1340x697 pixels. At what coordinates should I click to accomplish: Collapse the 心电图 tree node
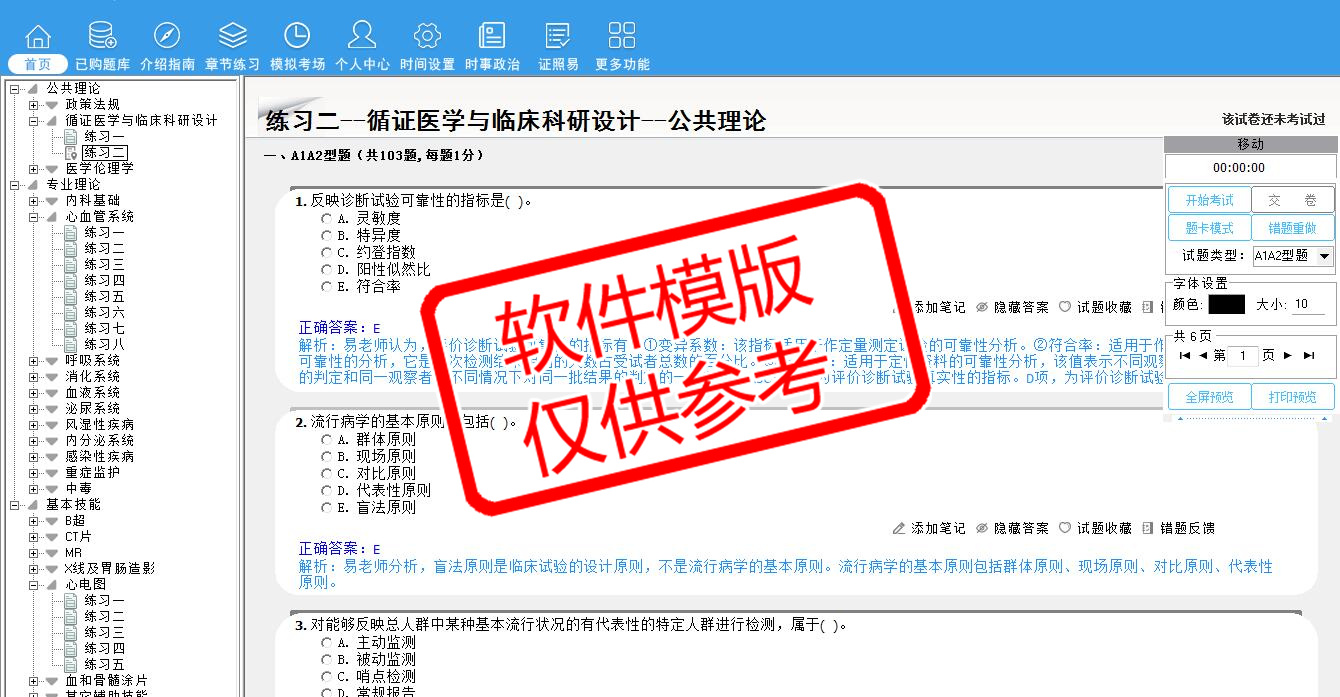(x=34, y=585)
